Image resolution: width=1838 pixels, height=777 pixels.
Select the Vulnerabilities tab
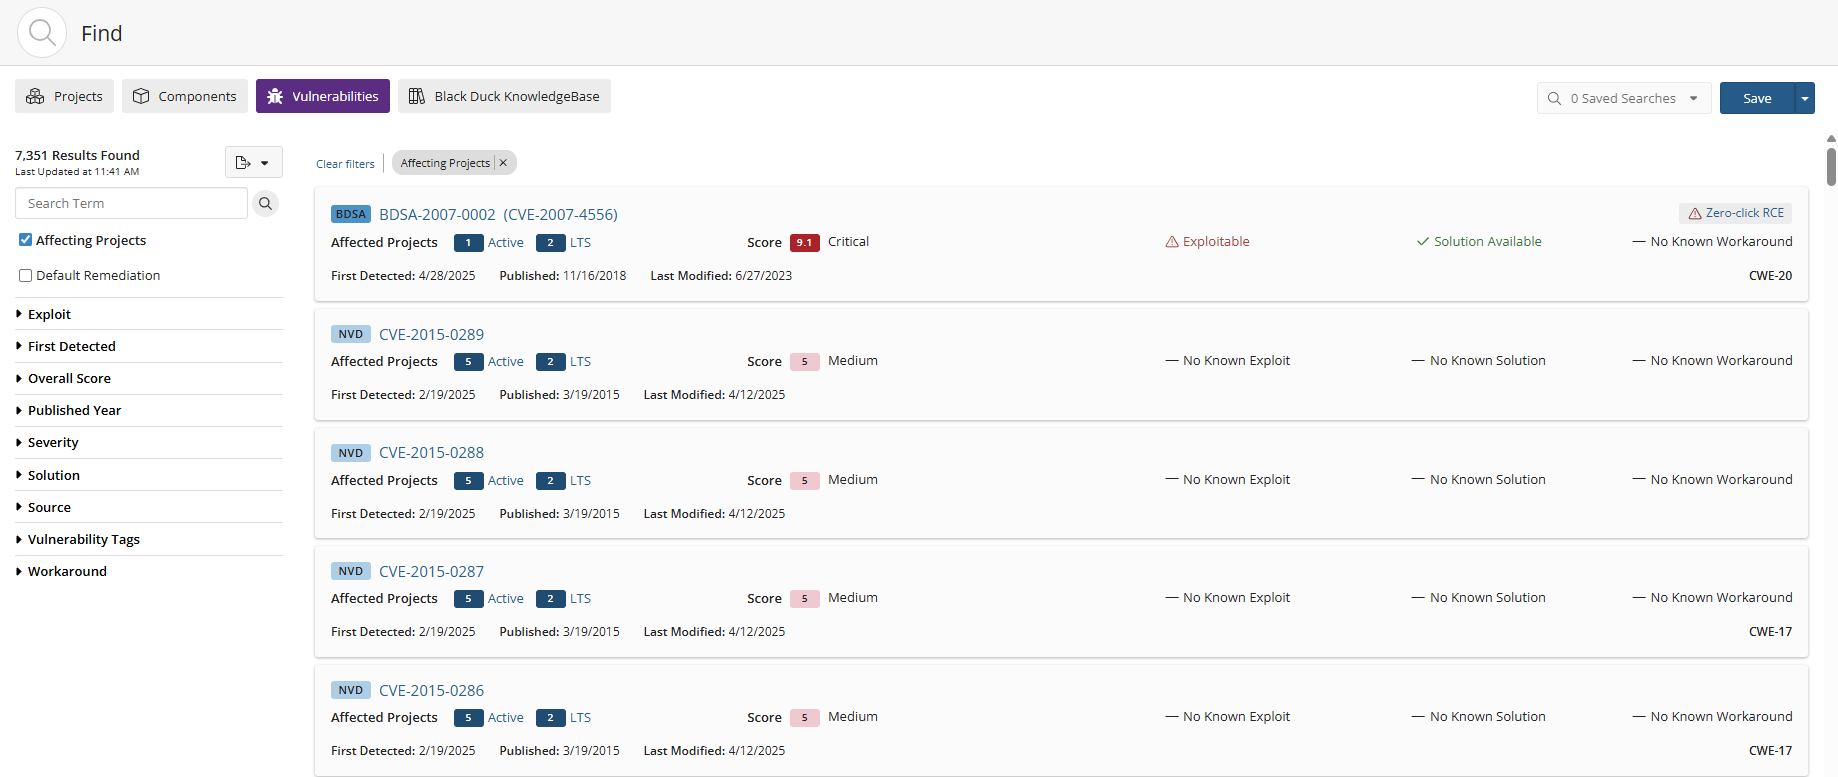click(x=323, y=96)
